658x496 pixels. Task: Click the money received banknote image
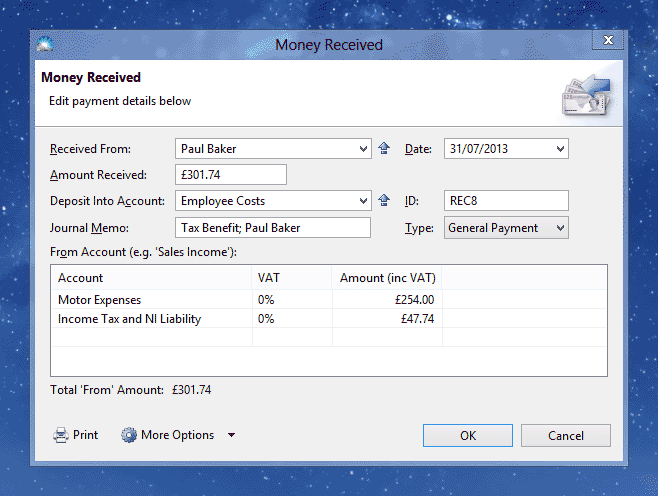point(587,95)
